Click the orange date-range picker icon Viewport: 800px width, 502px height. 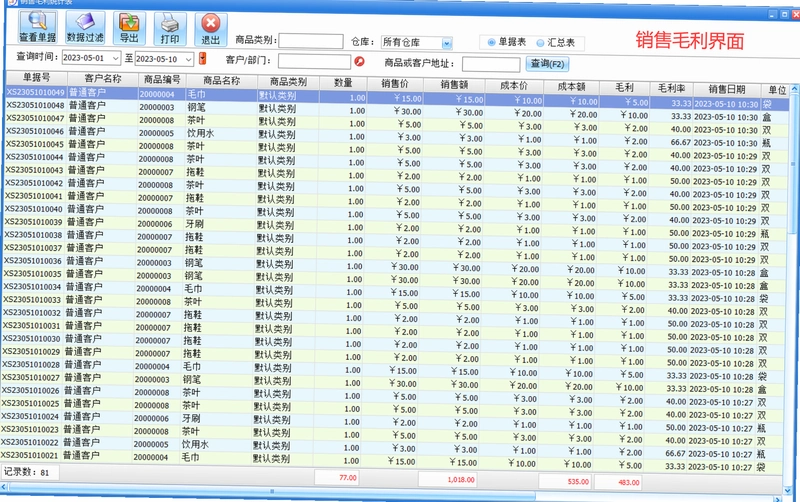click(x=203, y=58)
